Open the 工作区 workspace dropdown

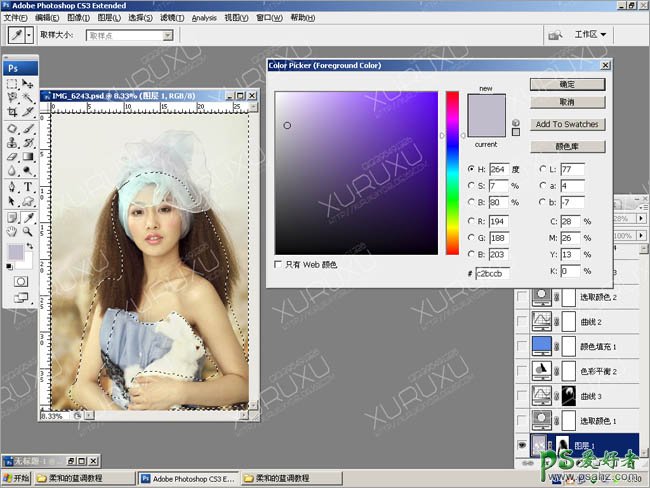[x=590, y=34]
